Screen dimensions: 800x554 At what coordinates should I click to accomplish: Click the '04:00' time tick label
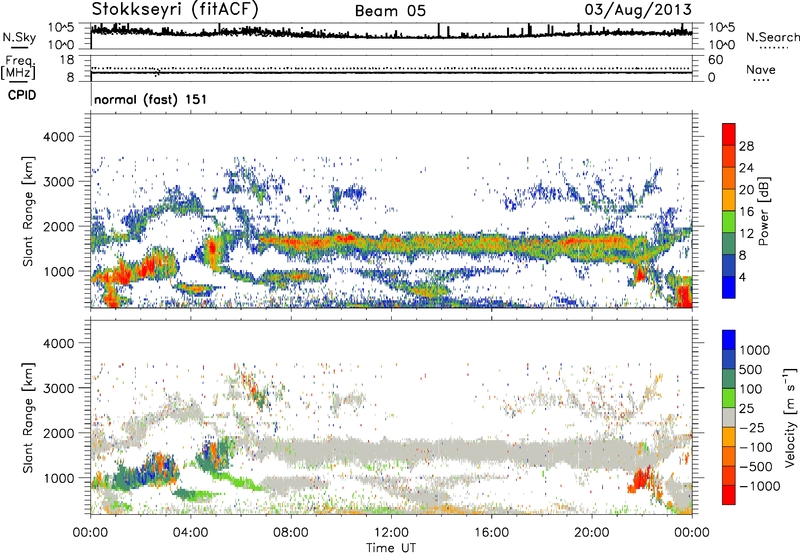pyautogui.click(x=190, y=533)
